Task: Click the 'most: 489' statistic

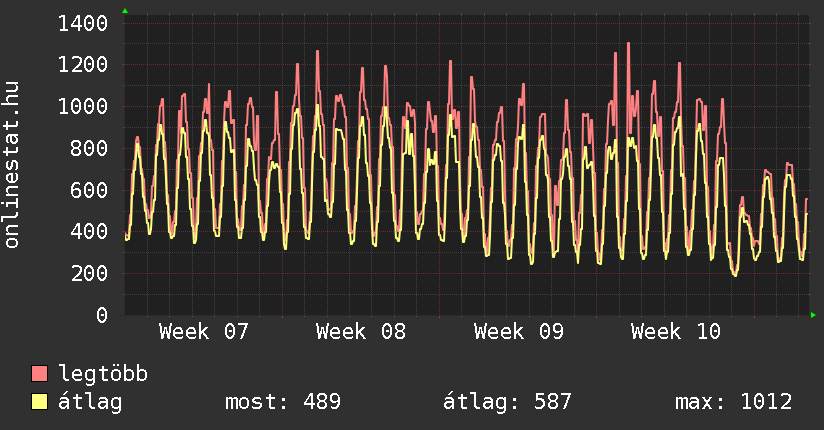Action: coord(283,402)
